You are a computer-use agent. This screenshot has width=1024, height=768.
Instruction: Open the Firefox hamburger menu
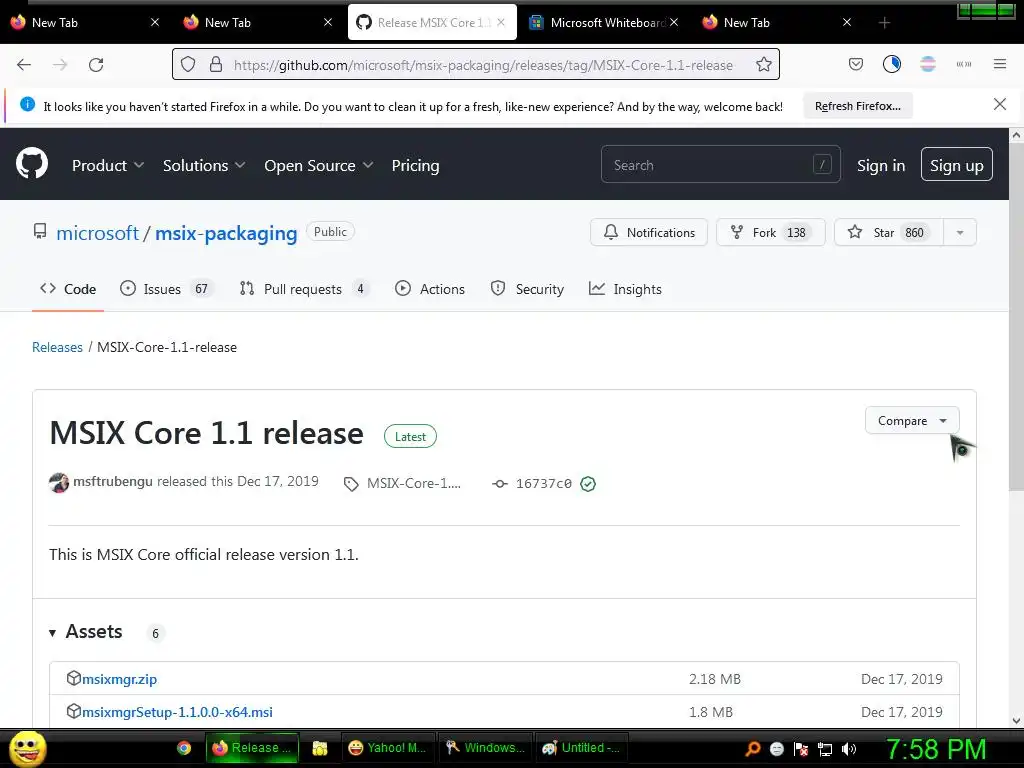pos(1000,64)
